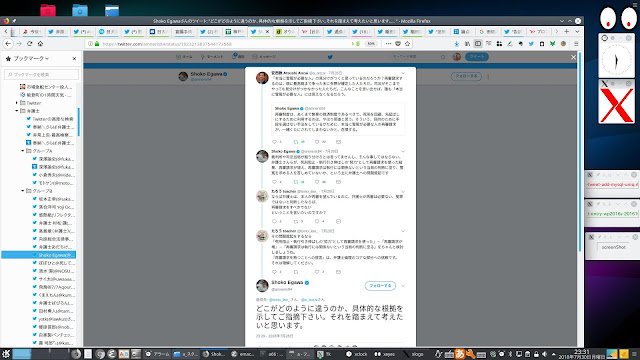Switch to the xlogo taskbar entry

(x=413, y=354)
